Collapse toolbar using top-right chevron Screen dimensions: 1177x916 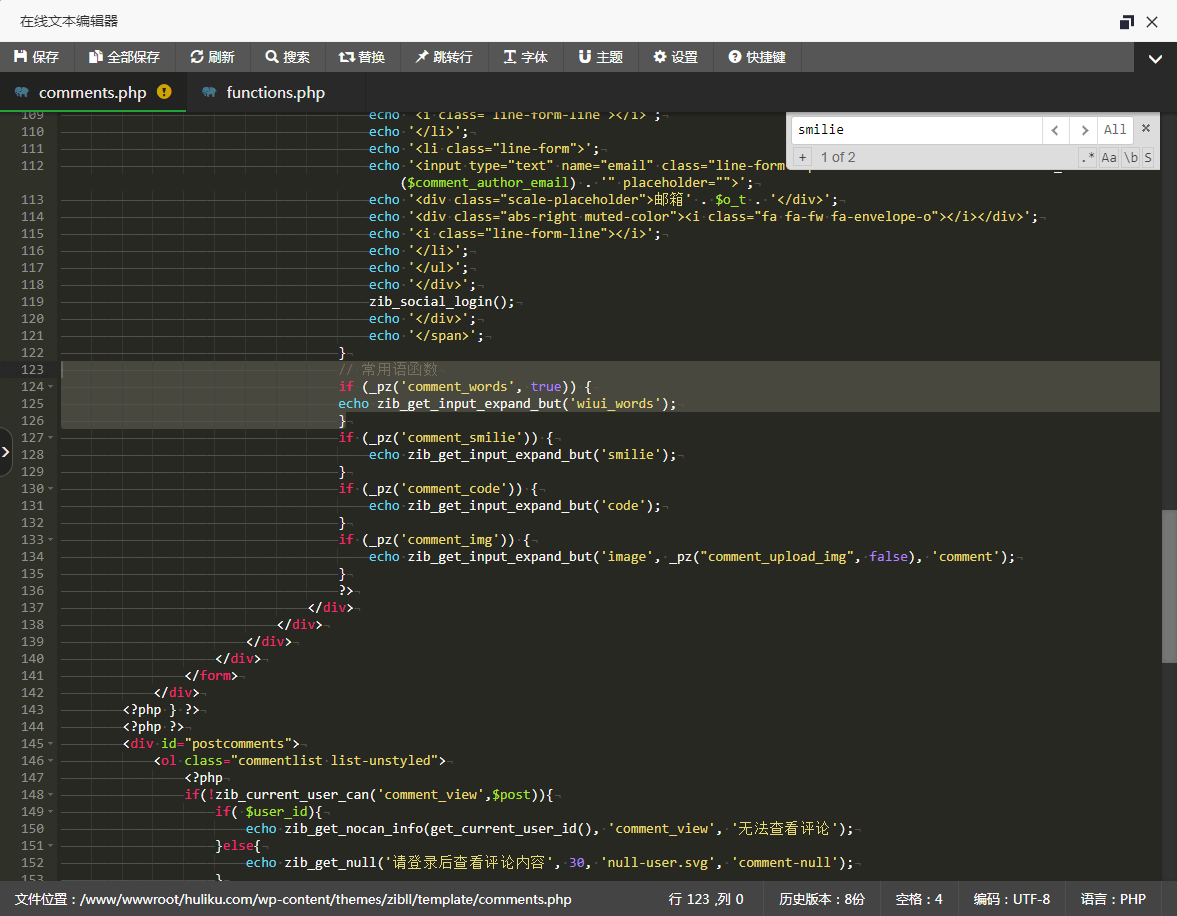coord(1155,58)
